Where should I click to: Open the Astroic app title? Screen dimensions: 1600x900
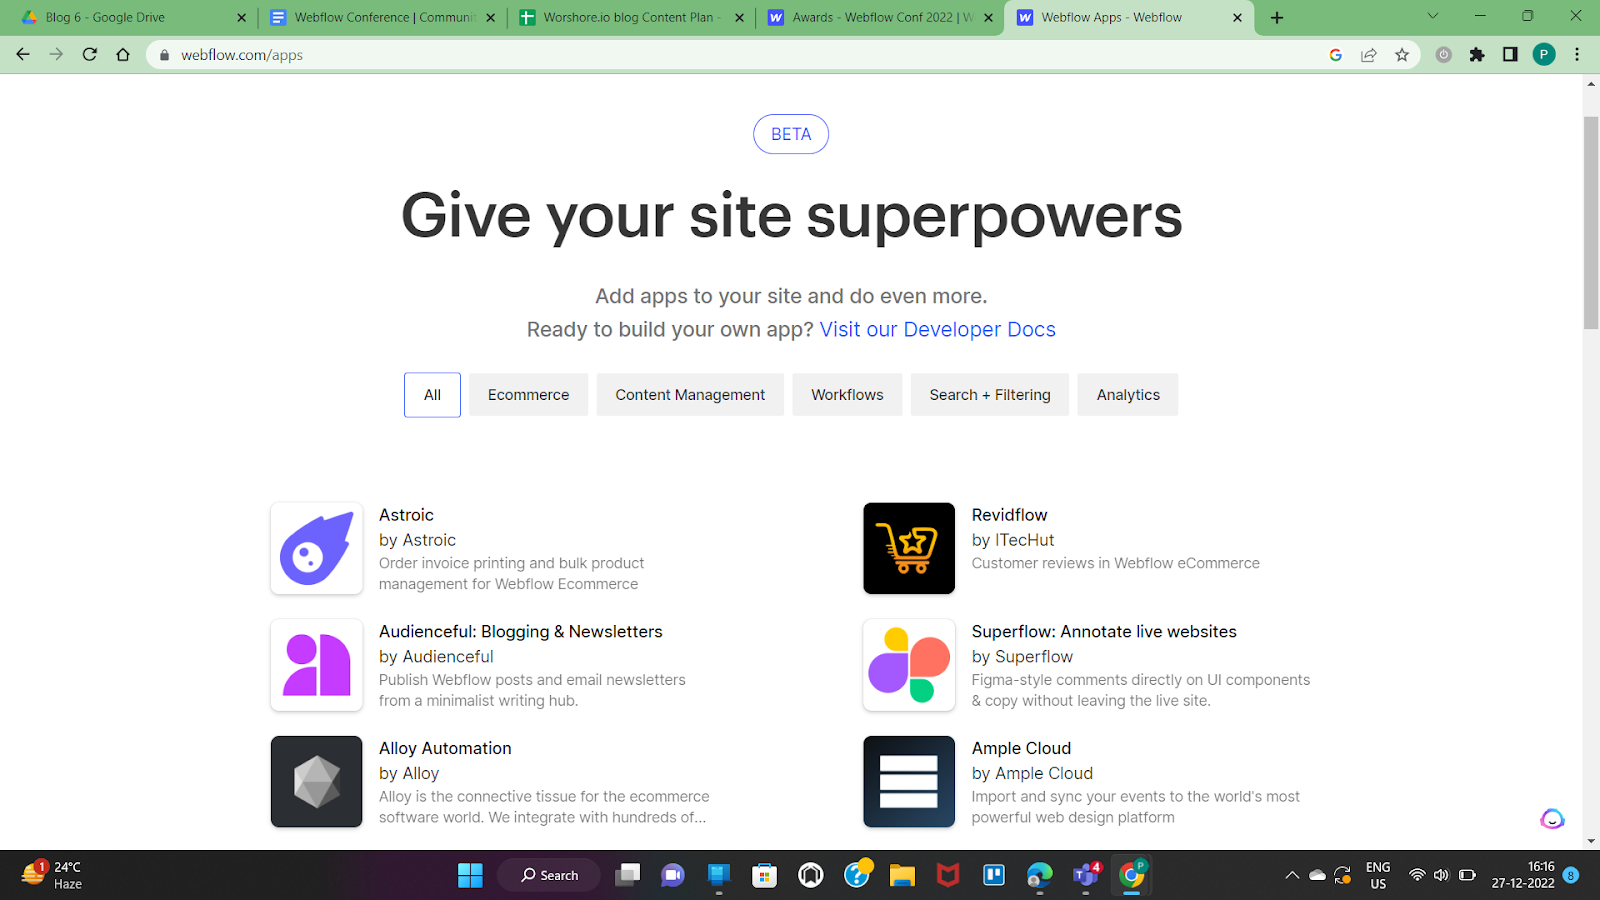tap(406, 515)
